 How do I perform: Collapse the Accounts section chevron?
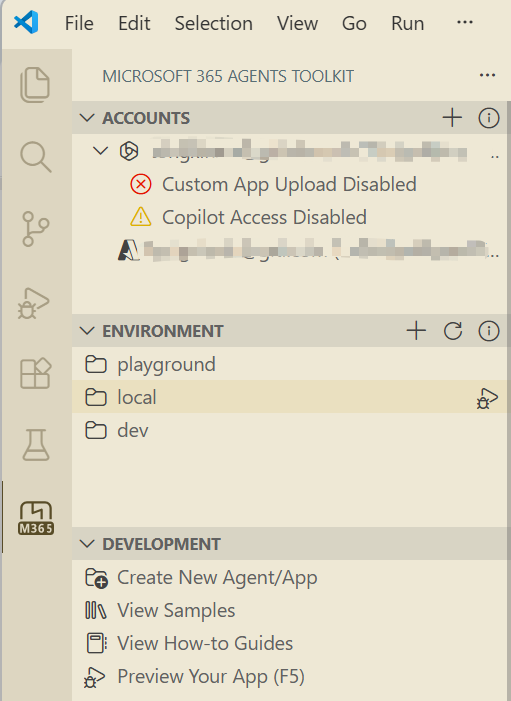[87, 118]
